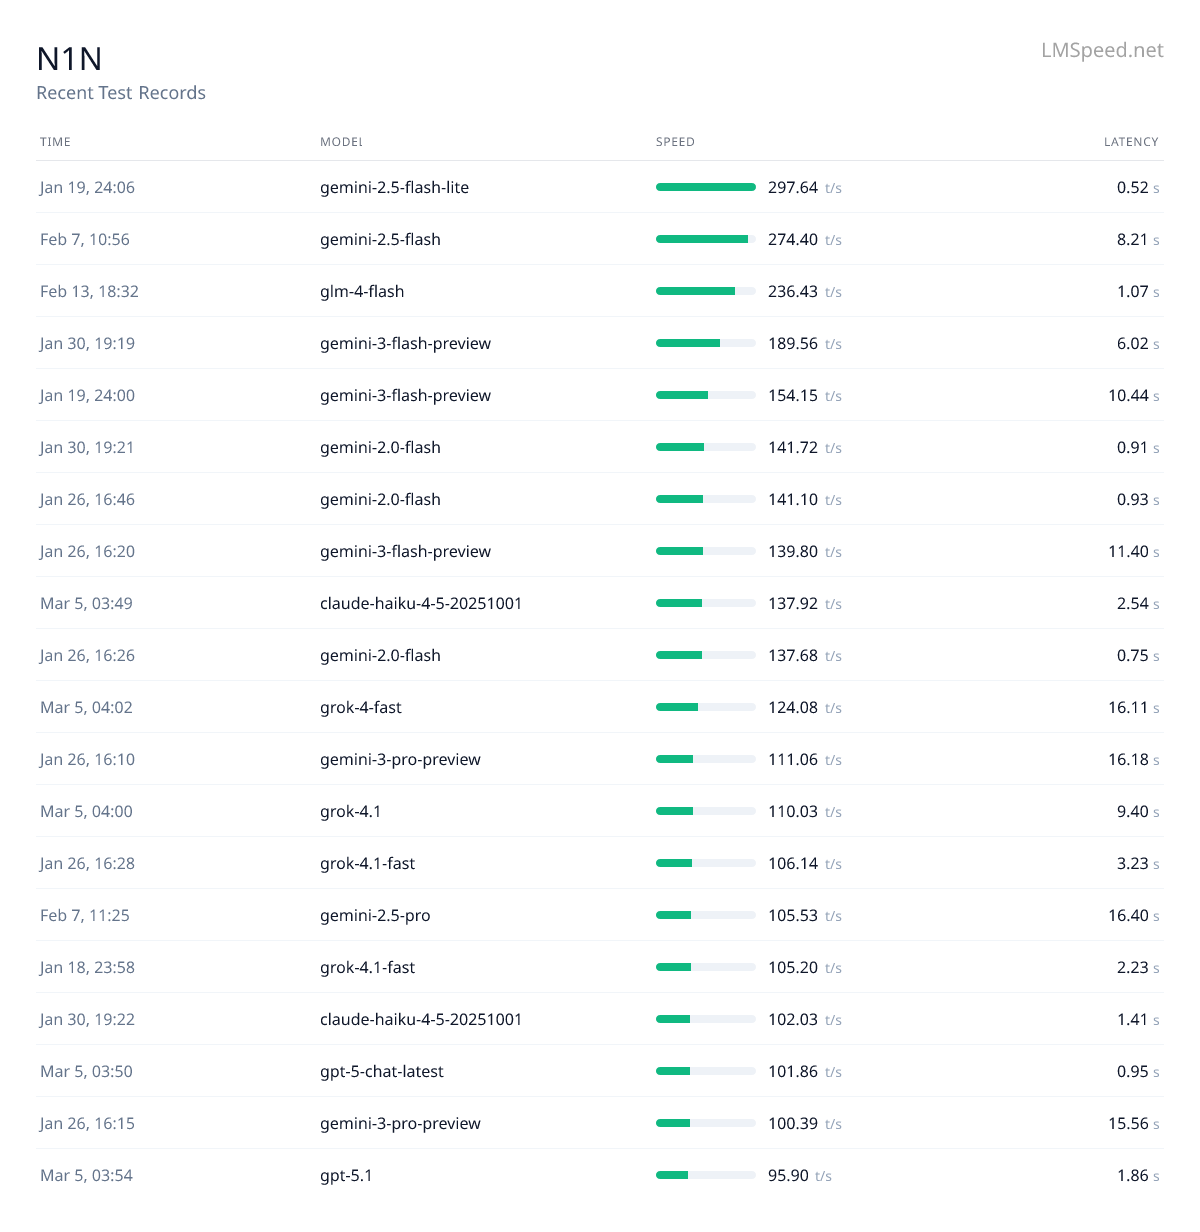Click the 236.43 t/s speed bar

click(x=706, y=291)
